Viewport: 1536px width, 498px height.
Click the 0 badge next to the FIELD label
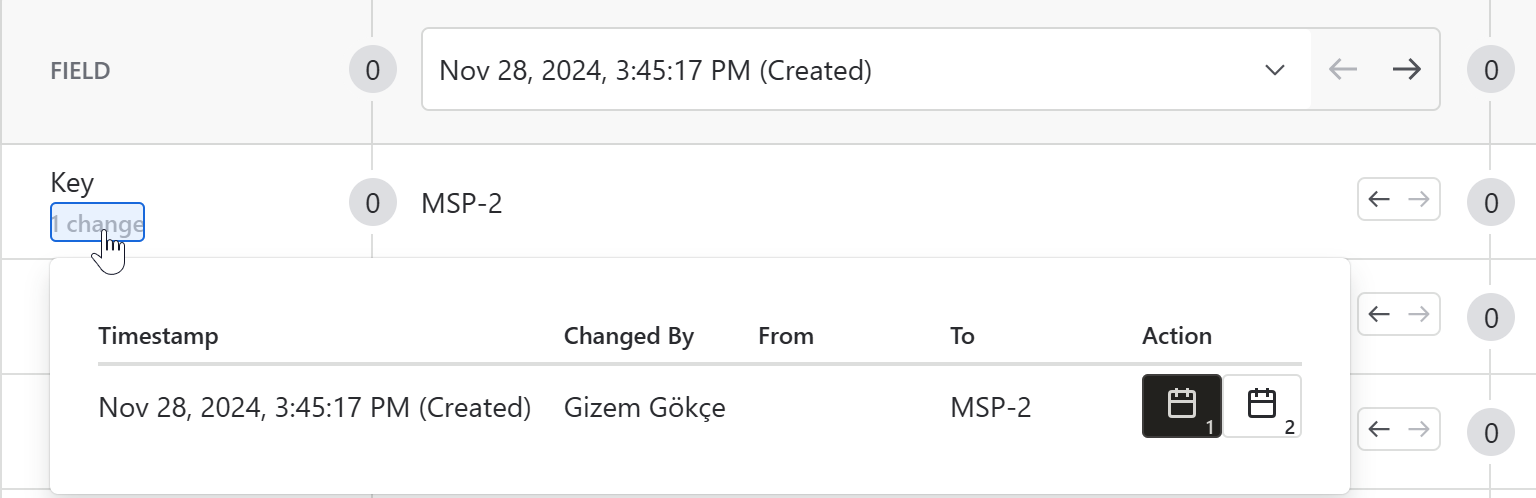(x=372, y=70)
